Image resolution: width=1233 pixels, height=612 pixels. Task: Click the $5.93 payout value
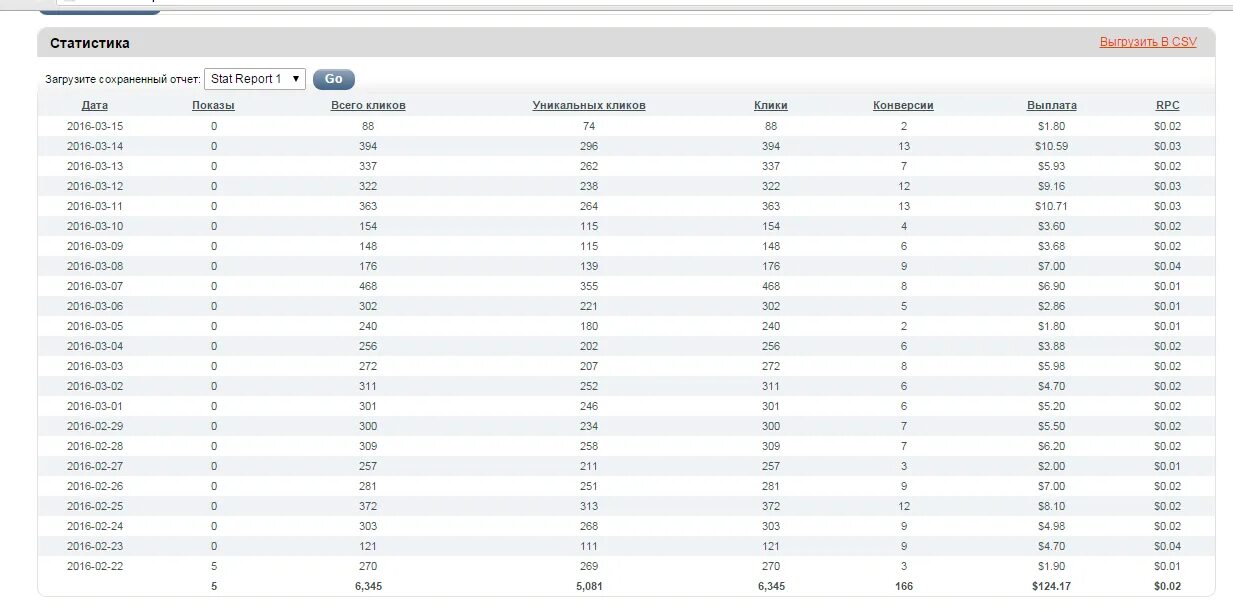coord(1052,166)
